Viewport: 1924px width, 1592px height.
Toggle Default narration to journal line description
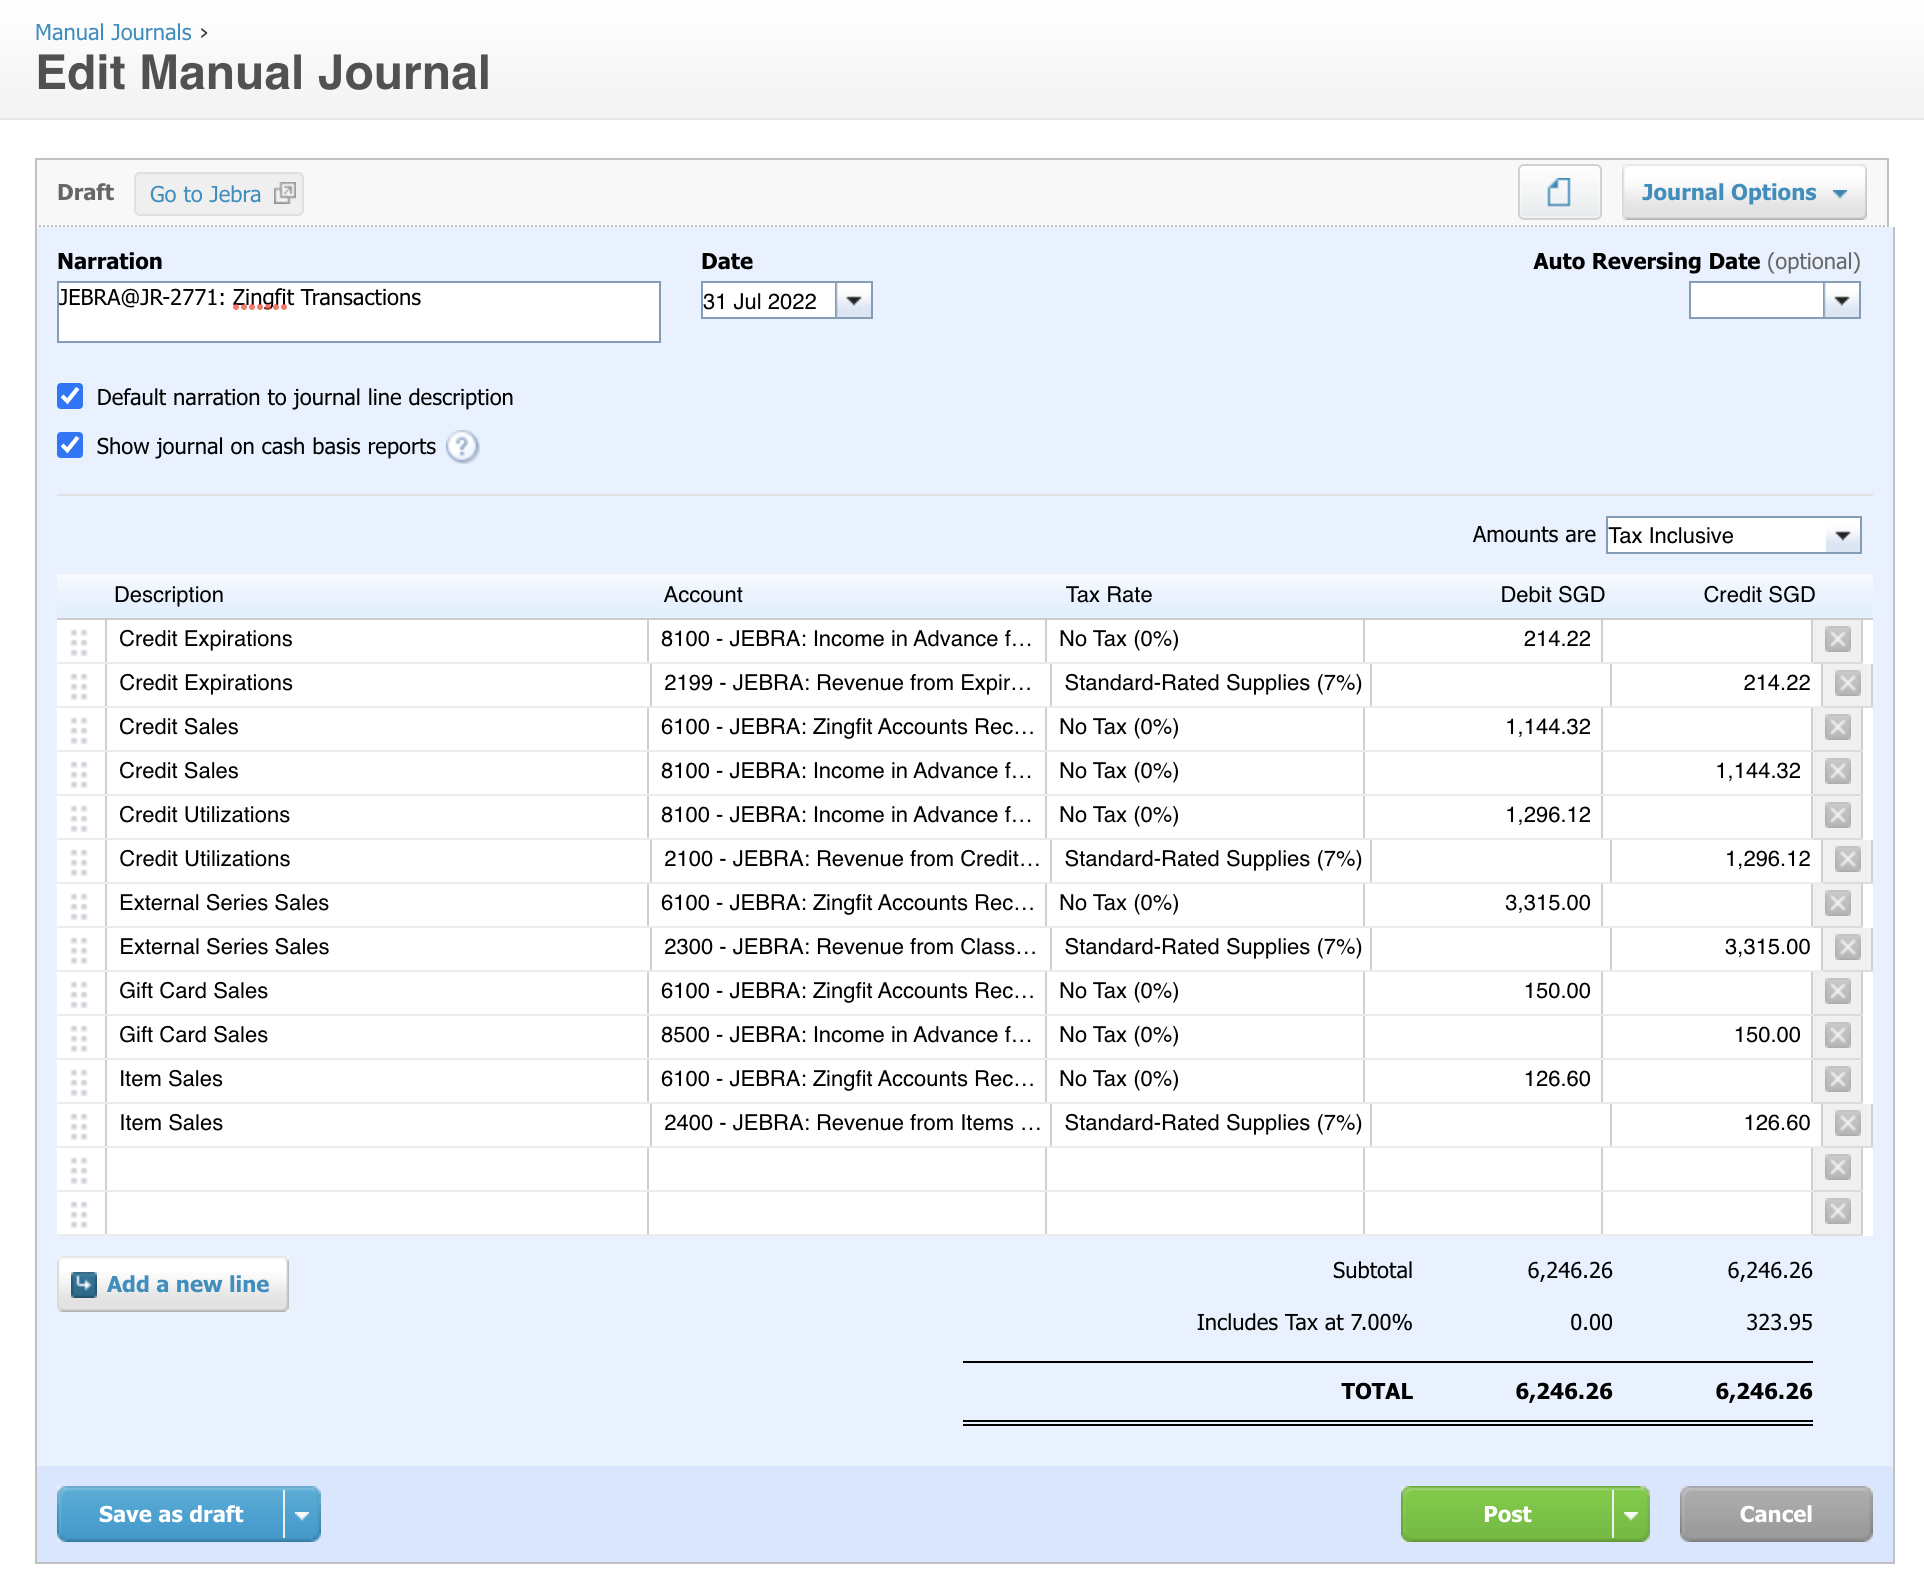tap(70, 396)
